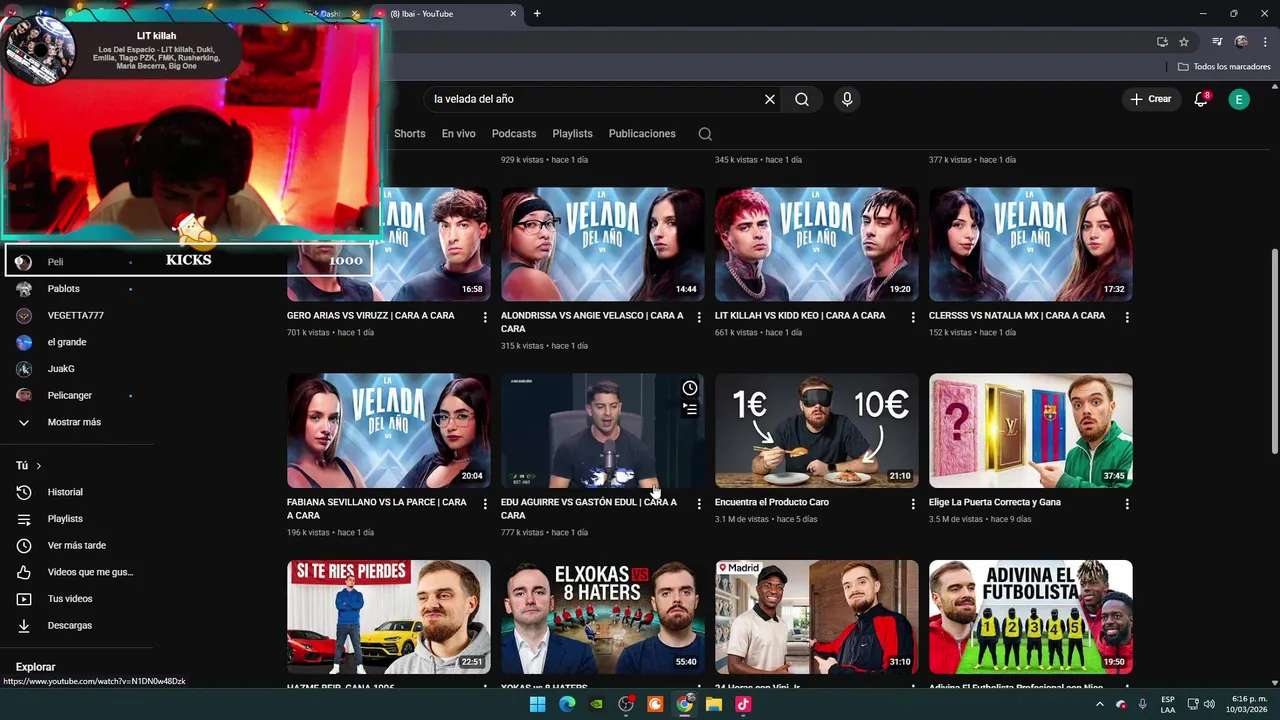Image resolution: width=1280 pixels, height=720 pixels.
Task: Open Todos los marcadores bookmarks folder
Action: tap(1224, 67)
